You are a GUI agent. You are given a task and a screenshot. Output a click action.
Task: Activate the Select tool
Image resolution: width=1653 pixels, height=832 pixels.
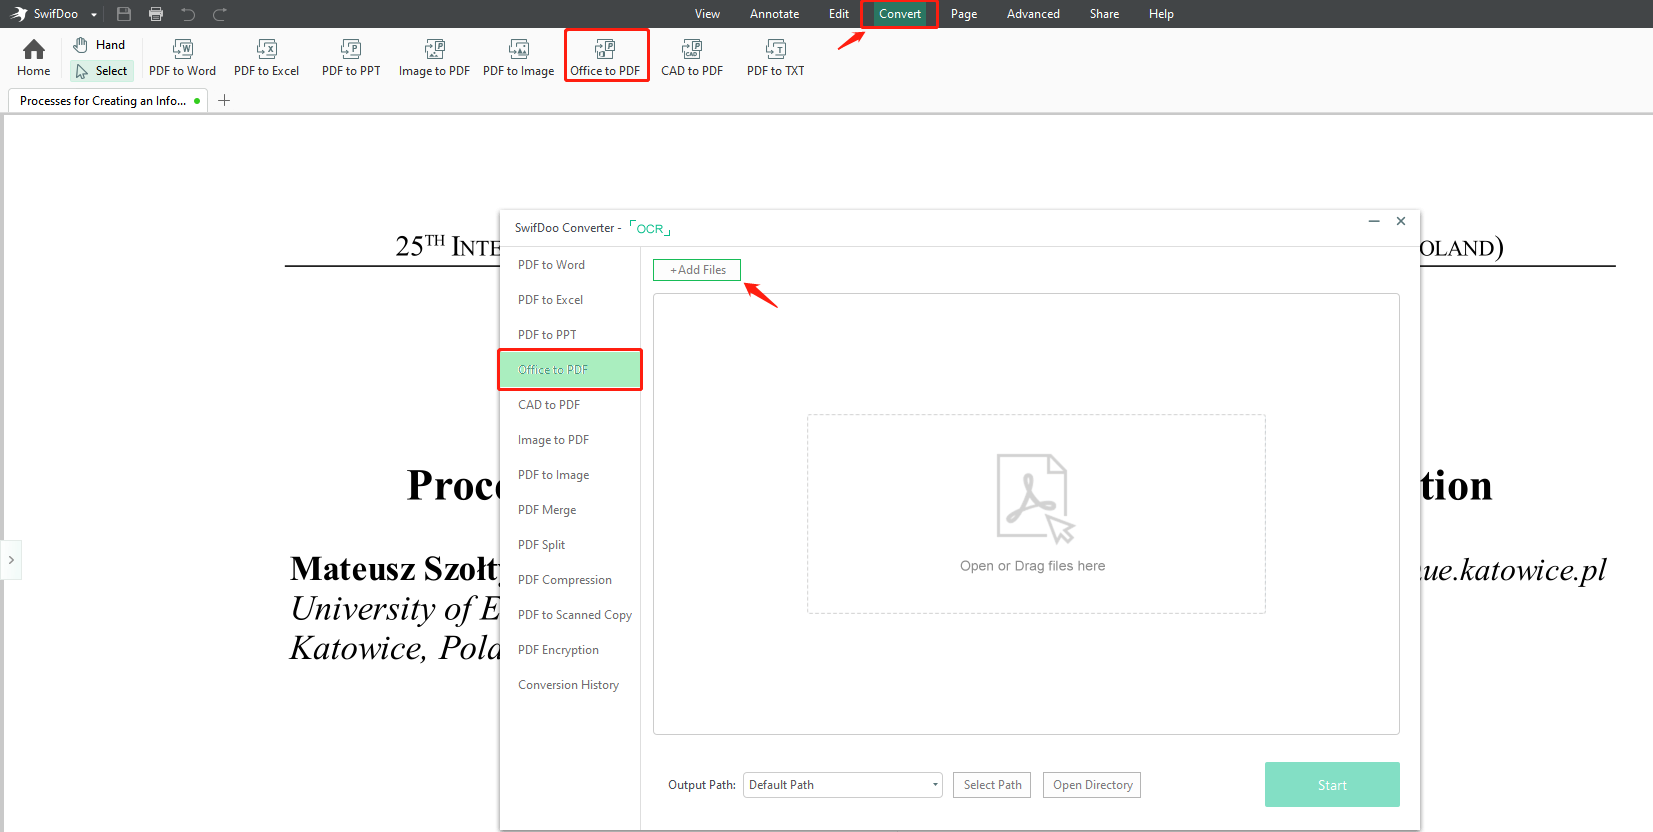(x=102, y=71)
